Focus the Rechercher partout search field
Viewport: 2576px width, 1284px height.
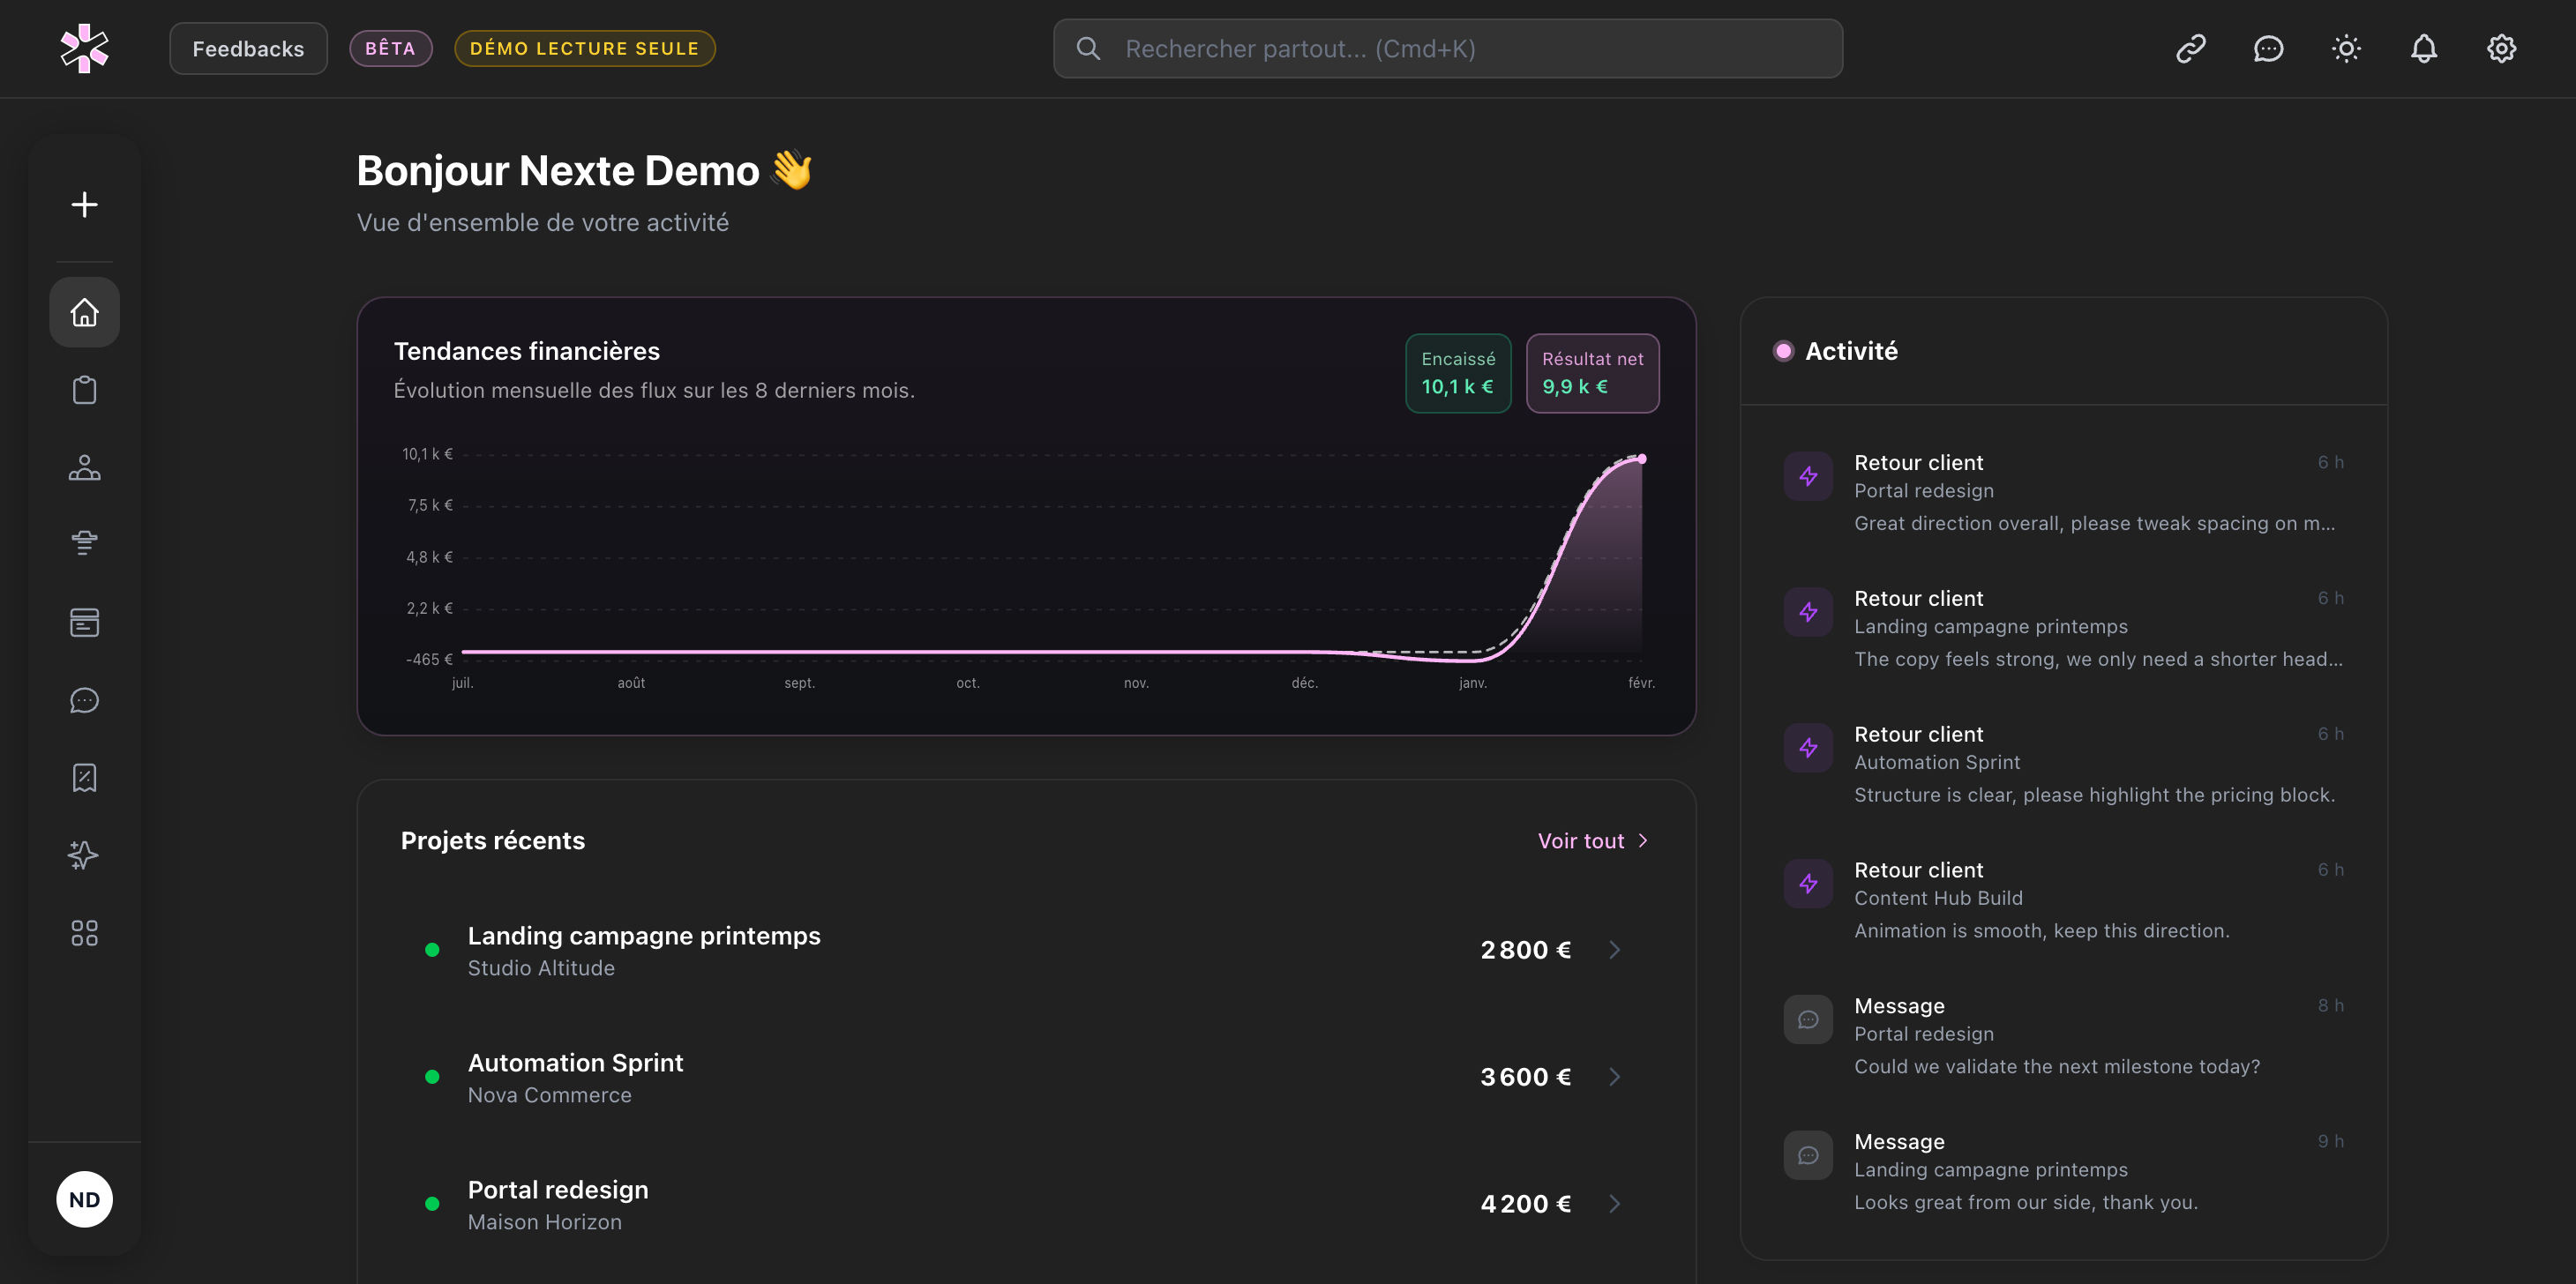click(1447, 49)
